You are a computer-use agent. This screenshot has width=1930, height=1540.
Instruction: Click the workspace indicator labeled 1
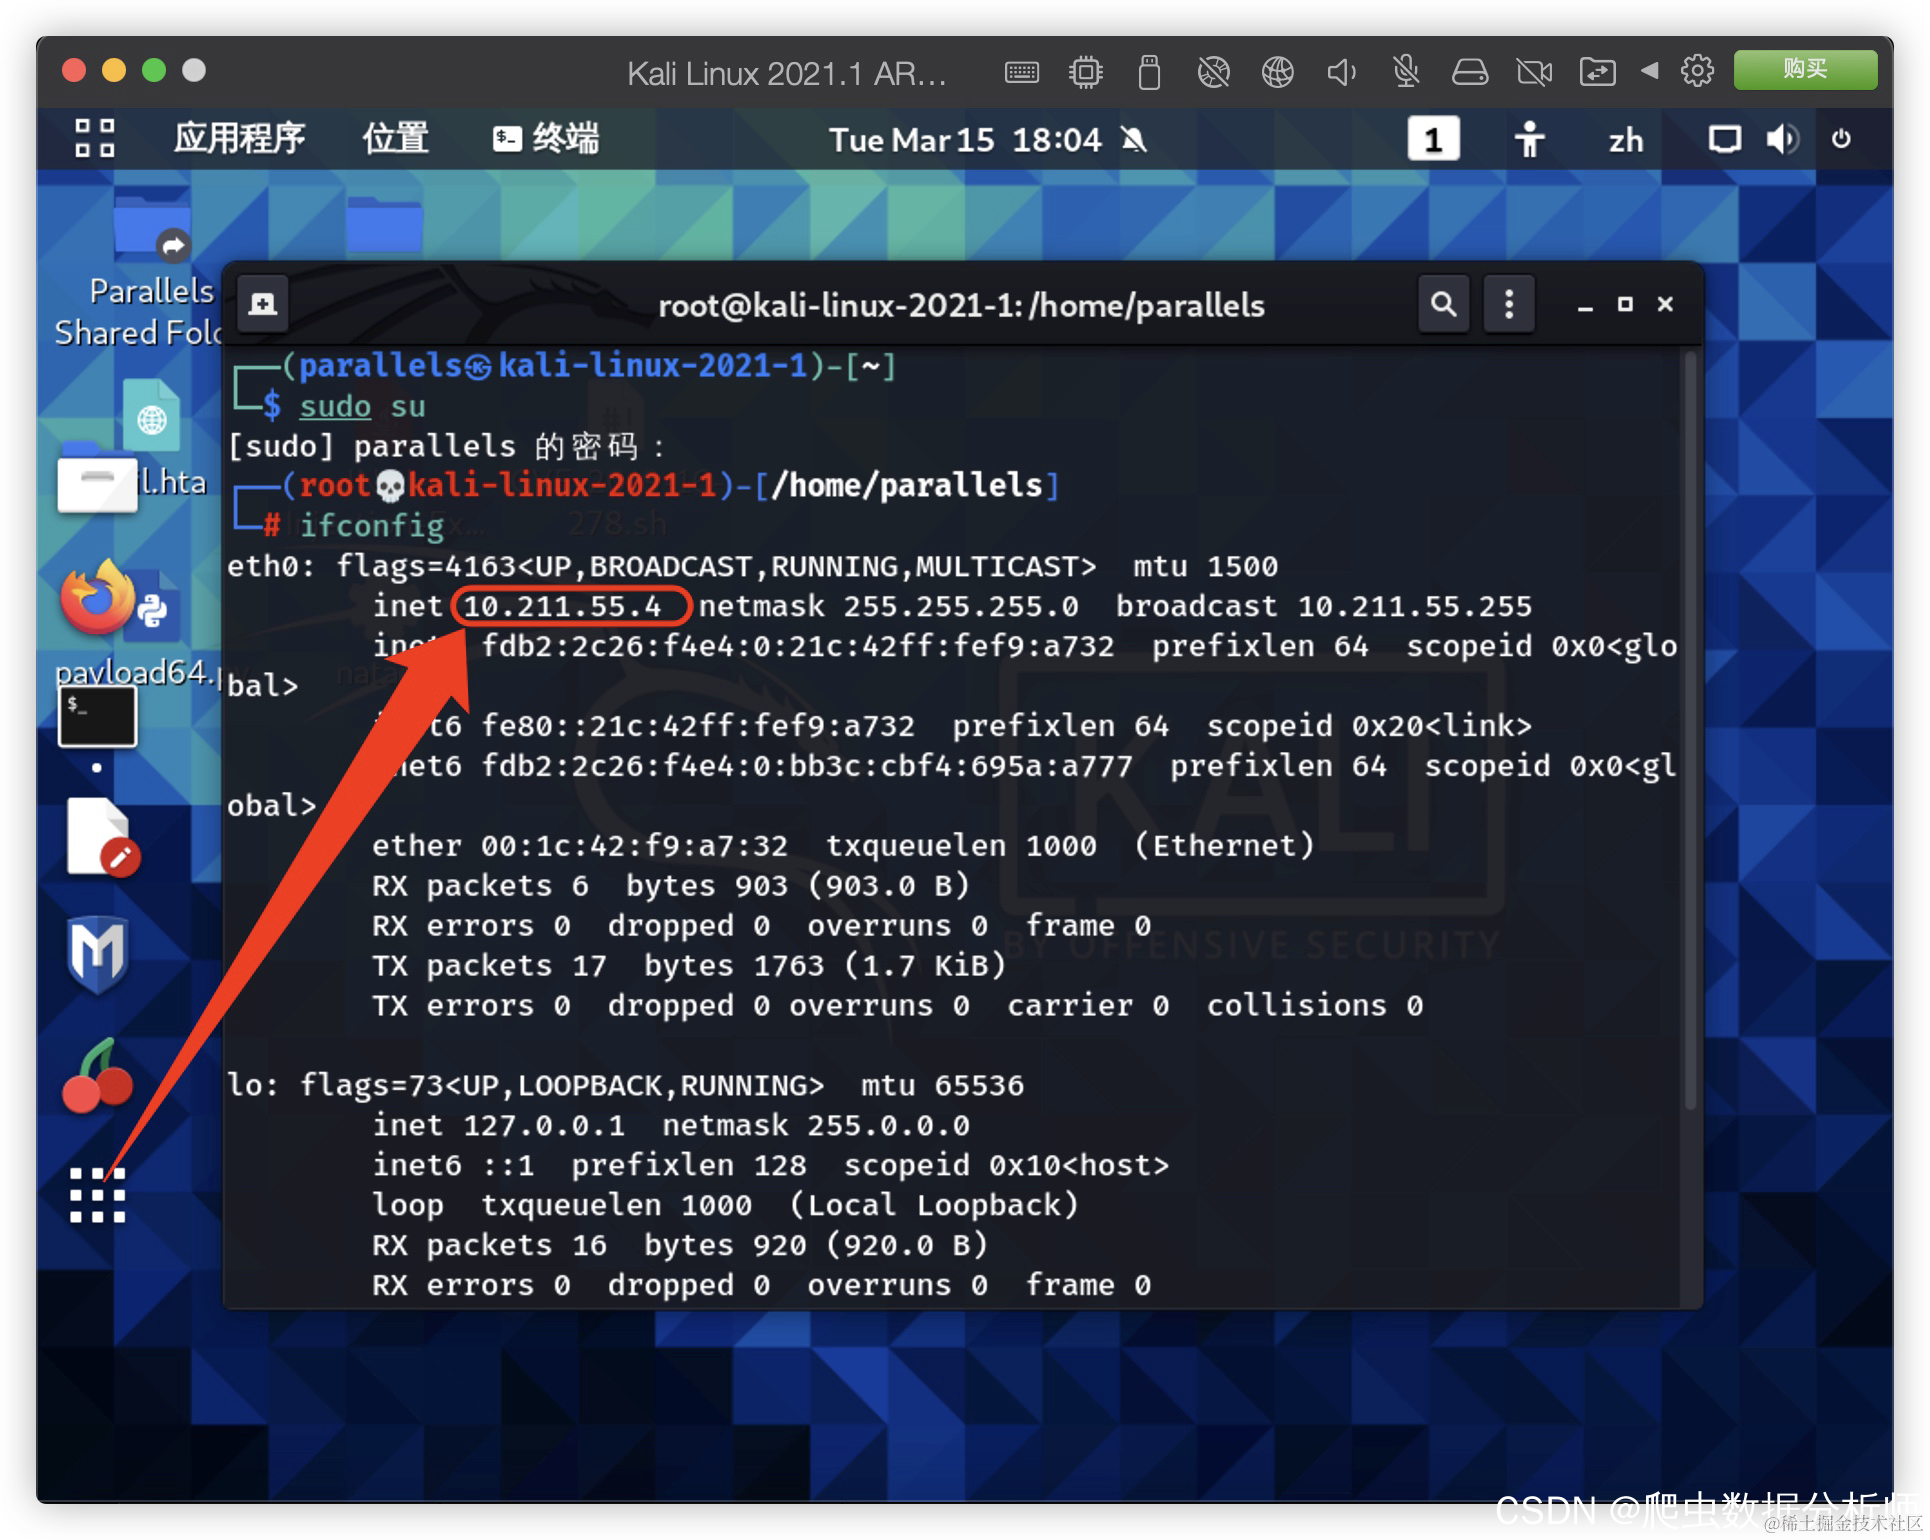click(x=1433, y=140)
